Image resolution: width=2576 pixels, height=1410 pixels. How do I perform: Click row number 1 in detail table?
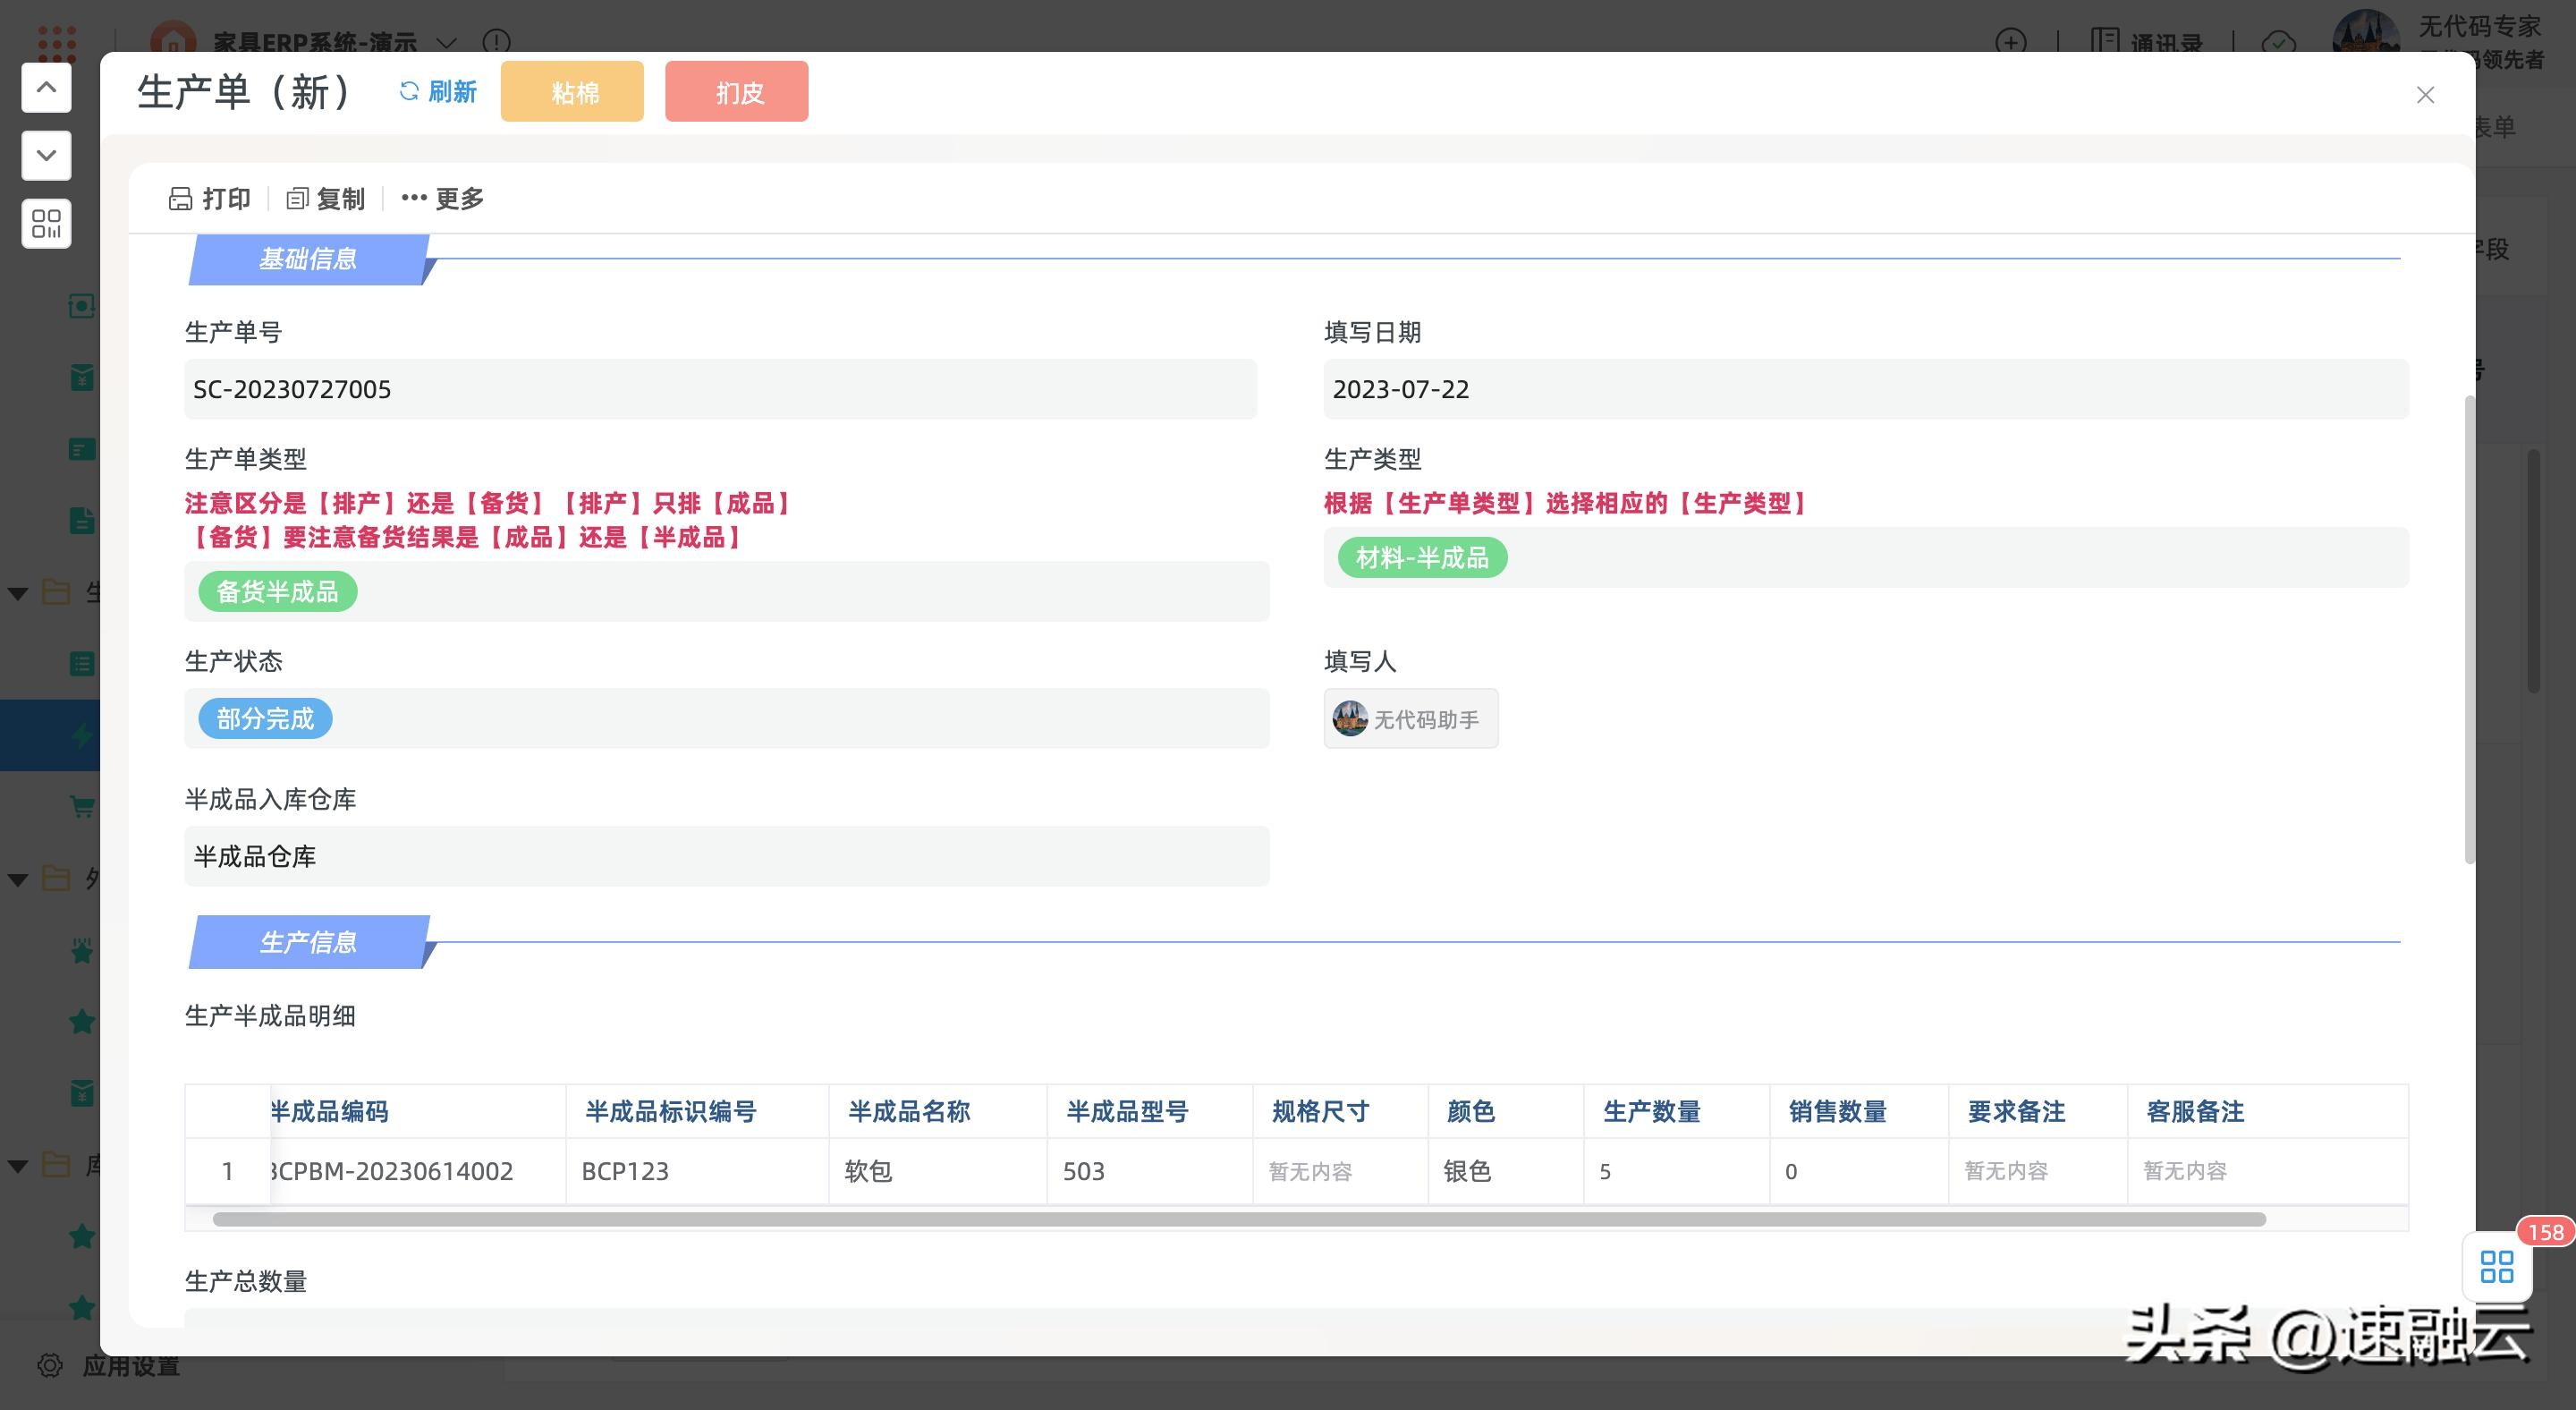(x=227, y=1171)
